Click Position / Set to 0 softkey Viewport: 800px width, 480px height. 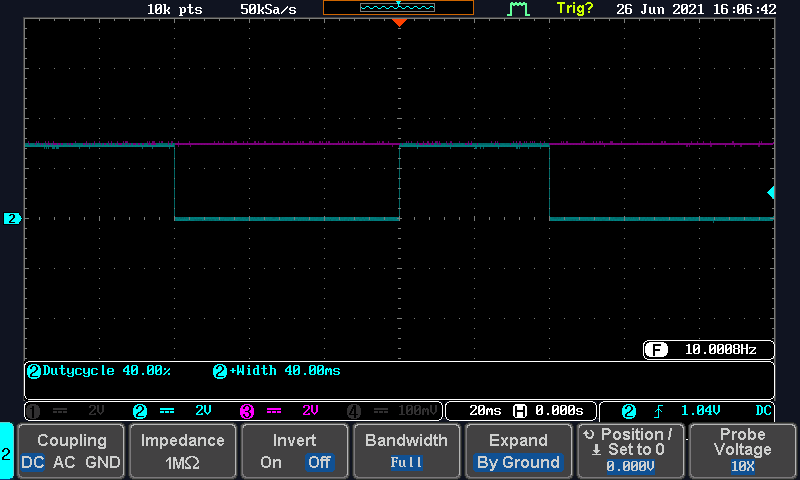point(631,451)
